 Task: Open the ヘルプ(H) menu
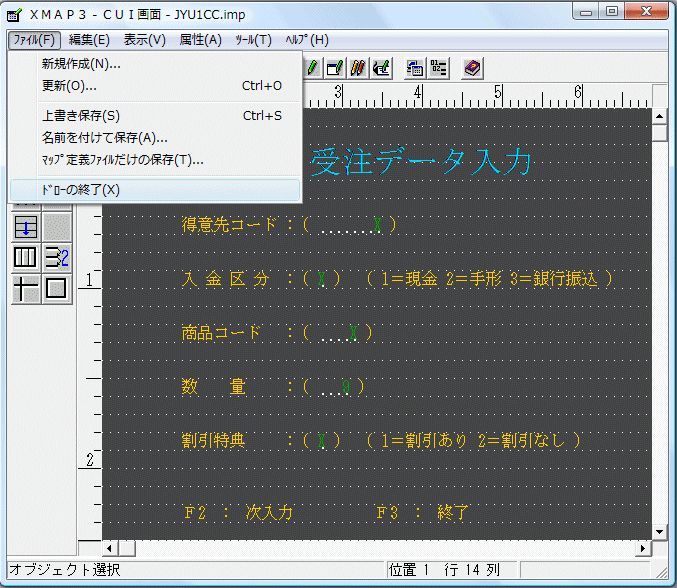[307, 40]
